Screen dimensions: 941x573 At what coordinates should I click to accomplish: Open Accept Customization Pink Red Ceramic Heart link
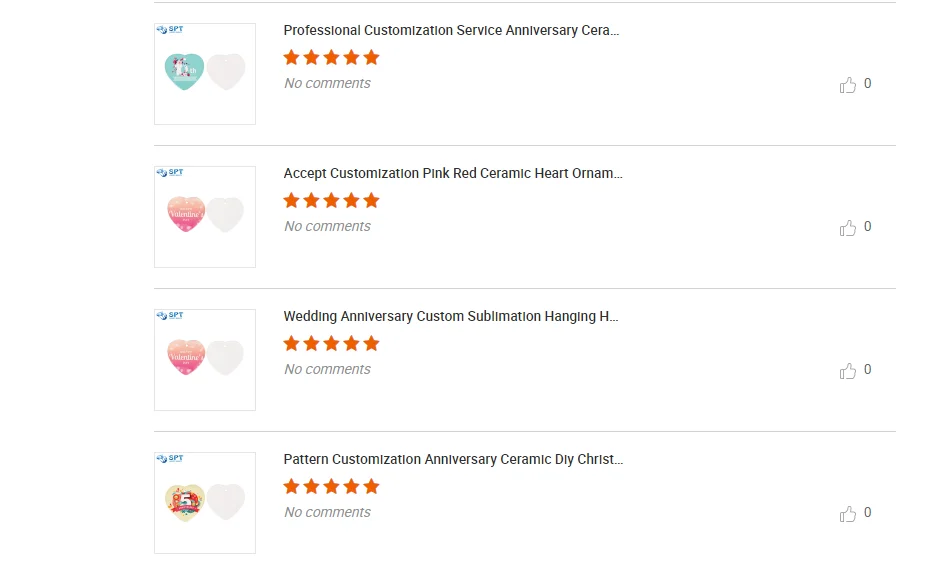[452, 174]
